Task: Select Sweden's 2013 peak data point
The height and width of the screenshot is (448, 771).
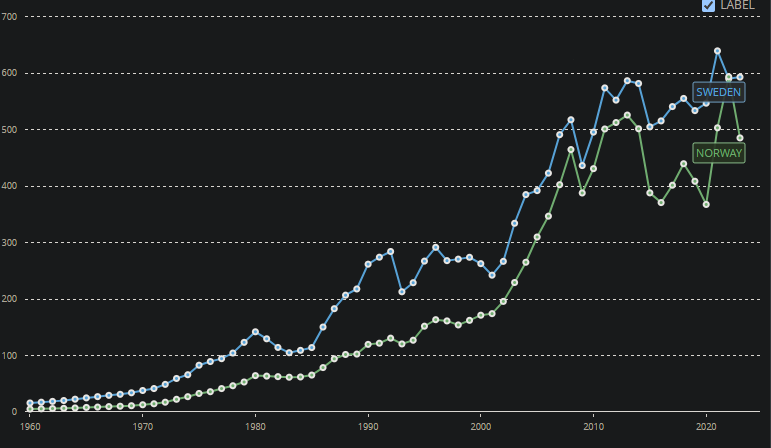Action: coord(627,81)
